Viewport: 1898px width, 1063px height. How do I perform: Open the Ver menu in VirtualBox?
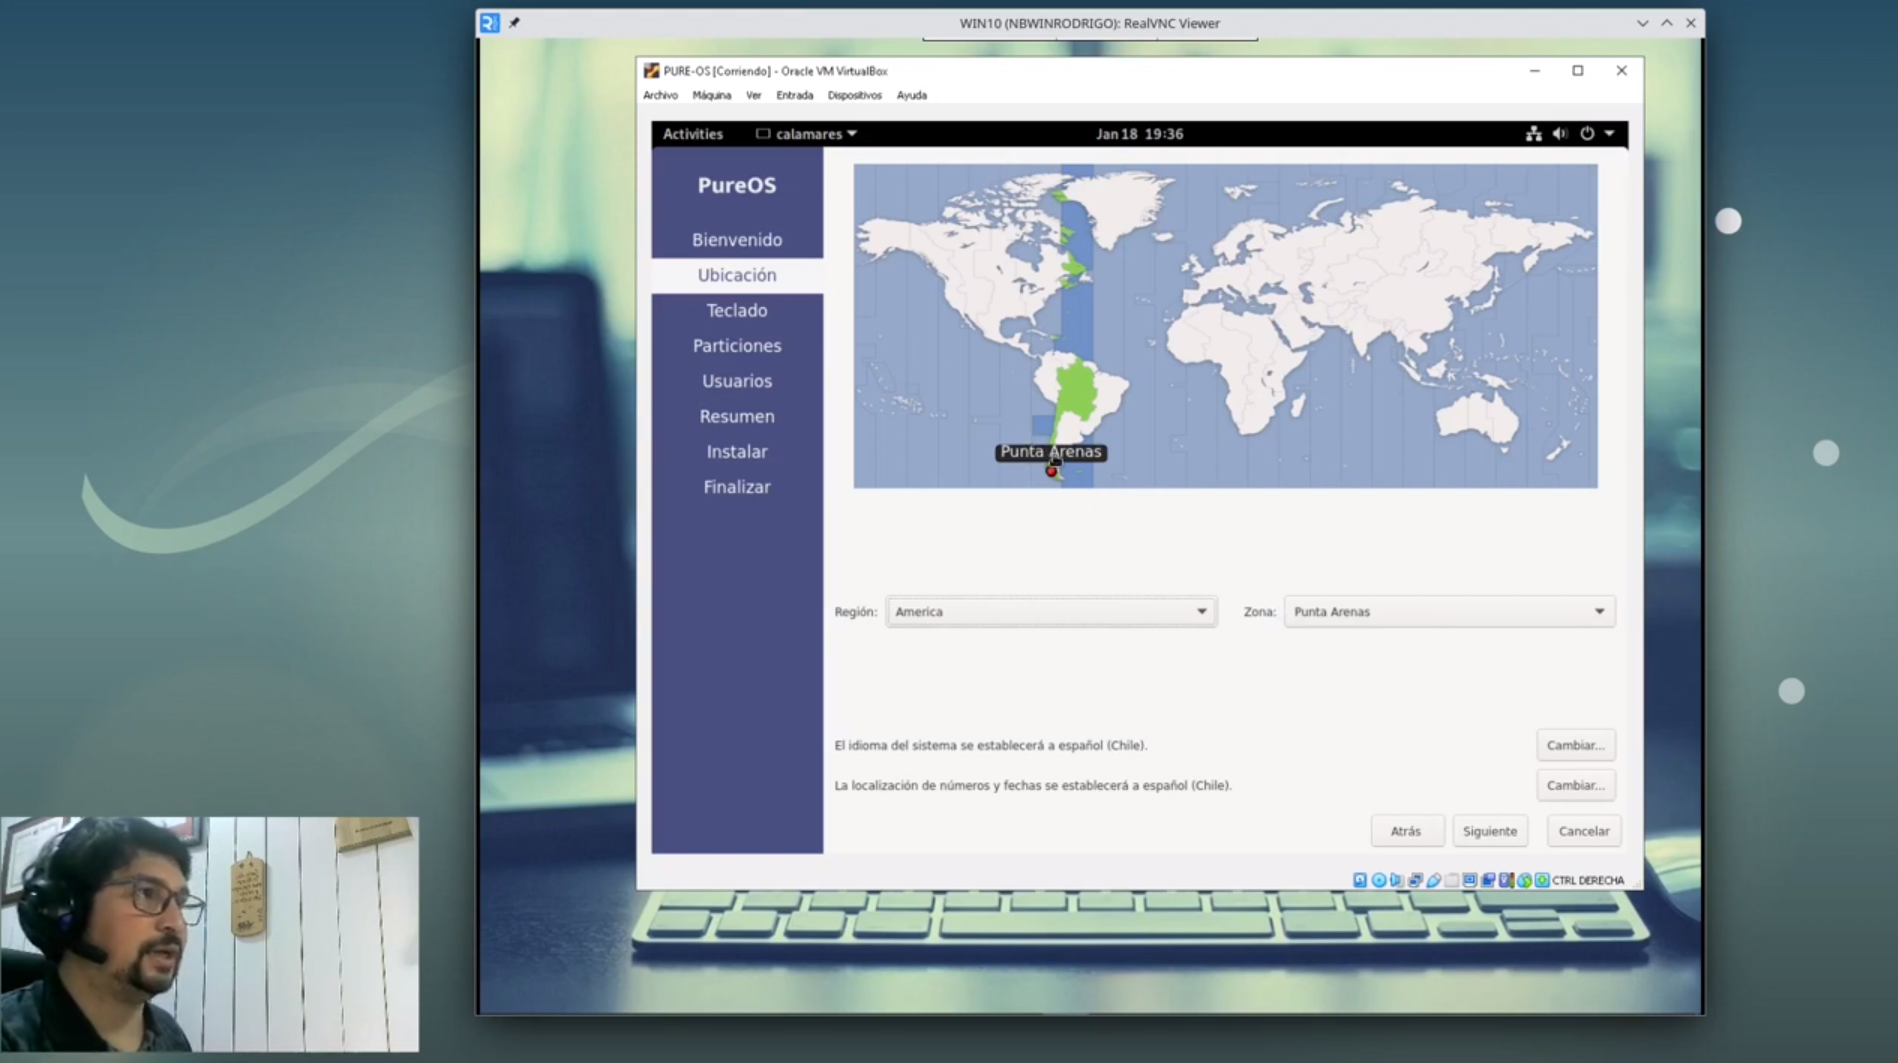click(753, 95)
